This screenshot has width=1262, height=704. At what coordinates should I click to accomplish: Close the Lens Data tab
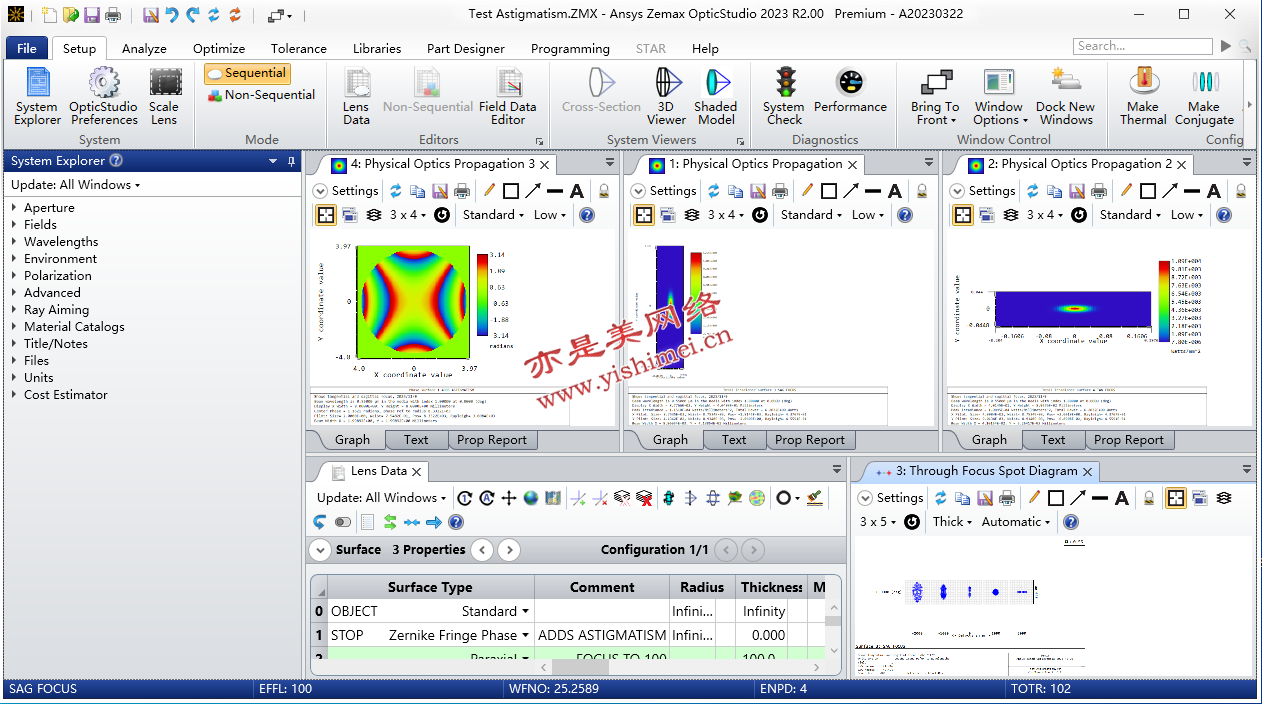[x=417, y=472]
